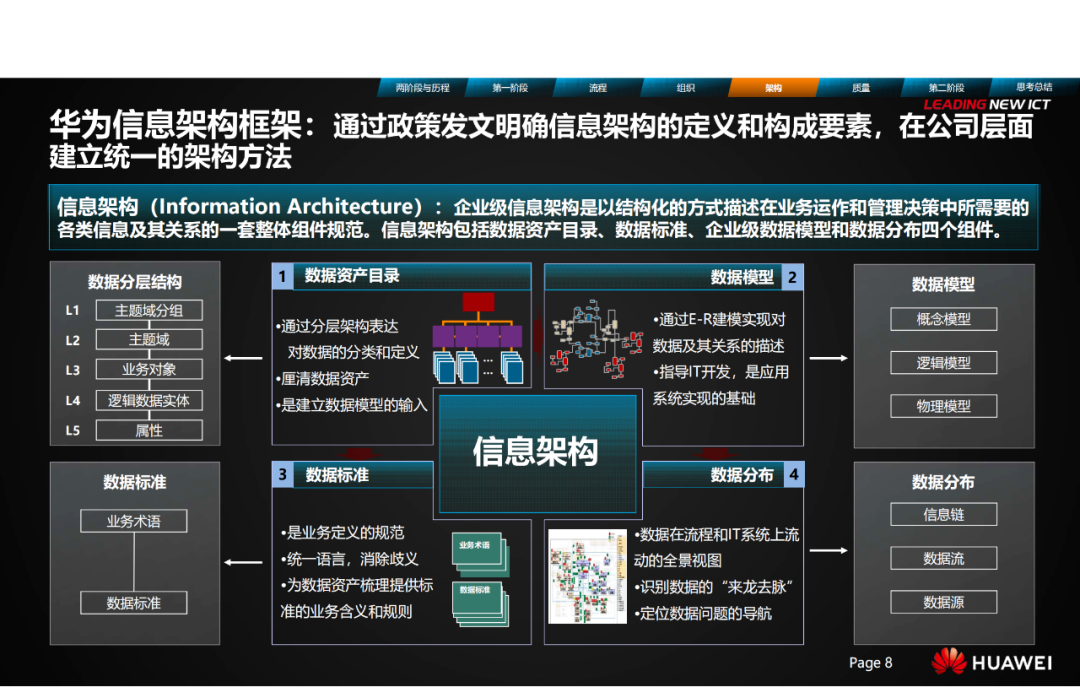Click the Huawei logo in the footer
The width and height of the screenshot is (1080, 690).
pyautogui.click(x=993, y=662)
